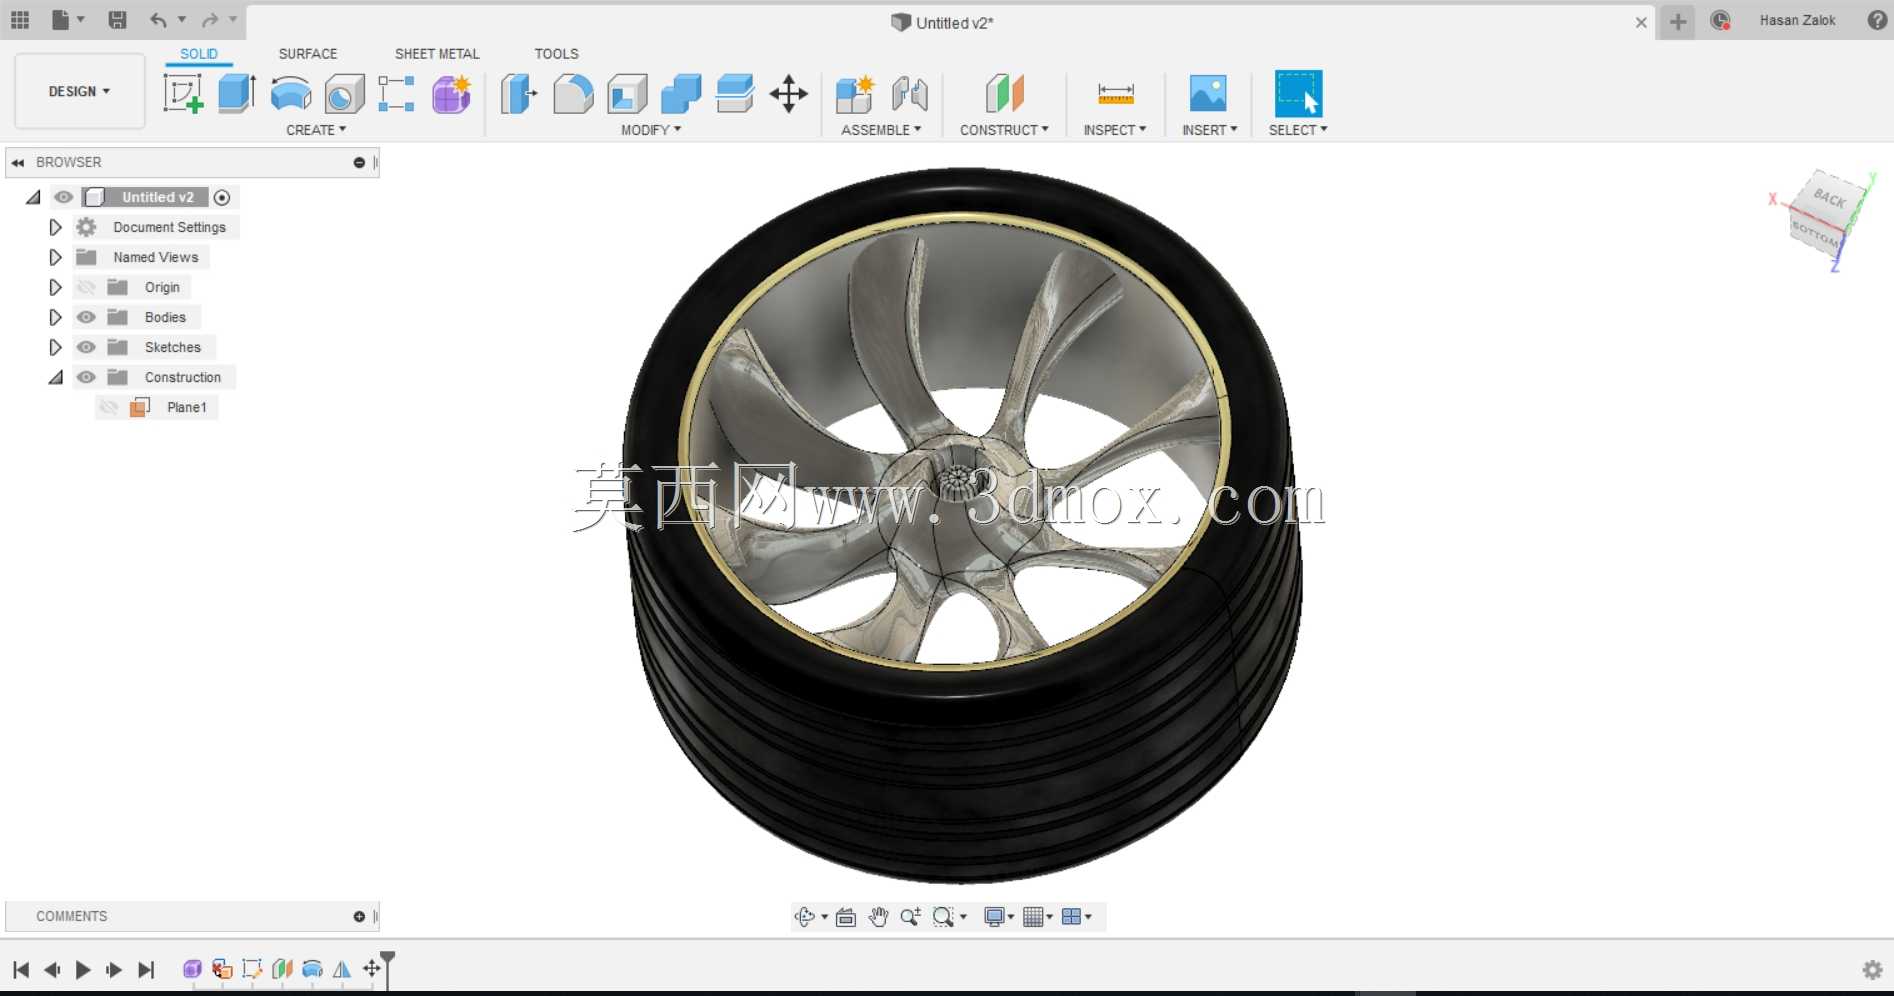Collapse the Untitled v2 root node
The image size is (1894, 996).
point(33,197)
